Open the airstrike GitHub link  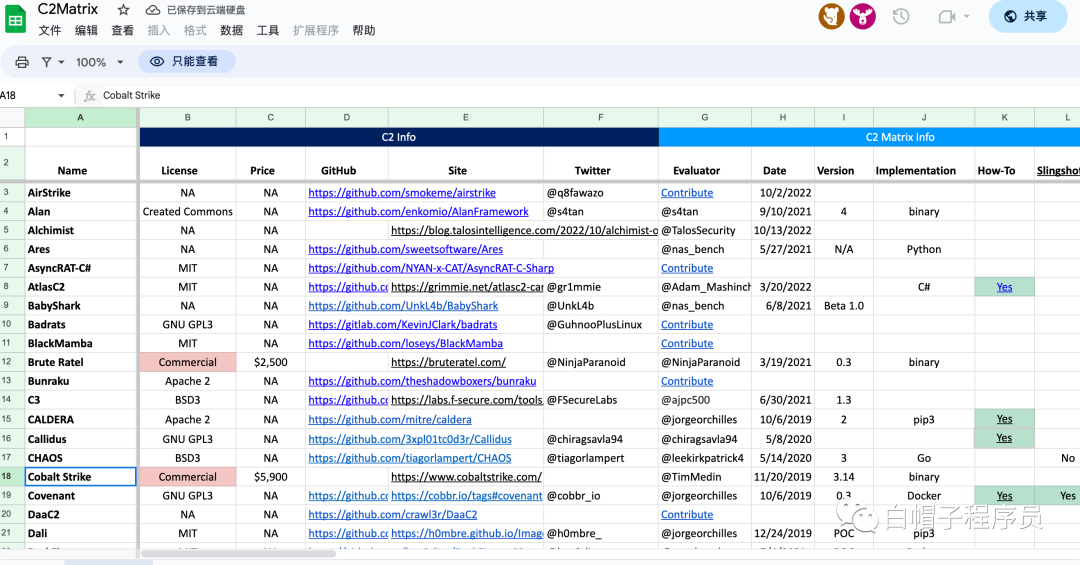[402, 193]
